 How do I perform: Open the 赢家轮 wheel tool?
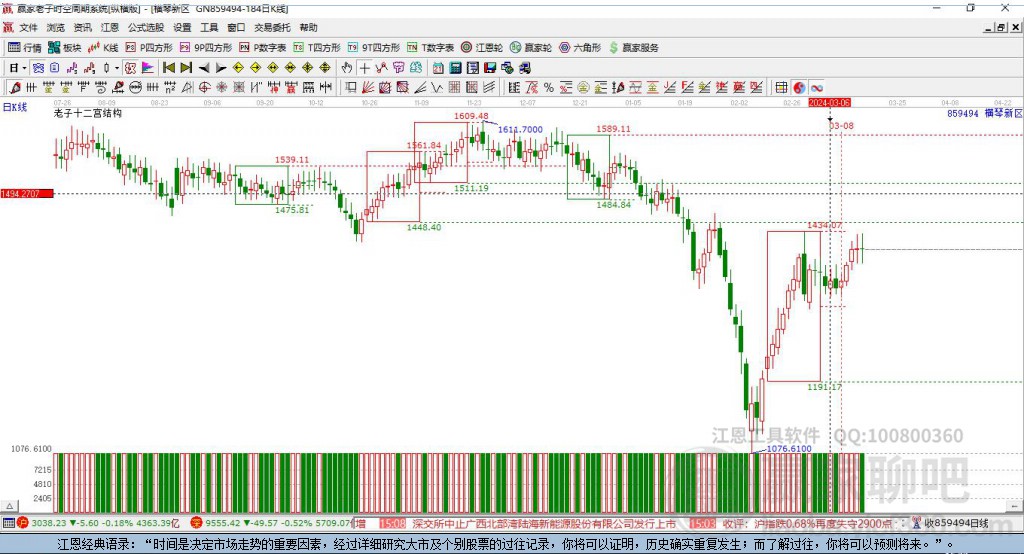[x=531, y=48]
